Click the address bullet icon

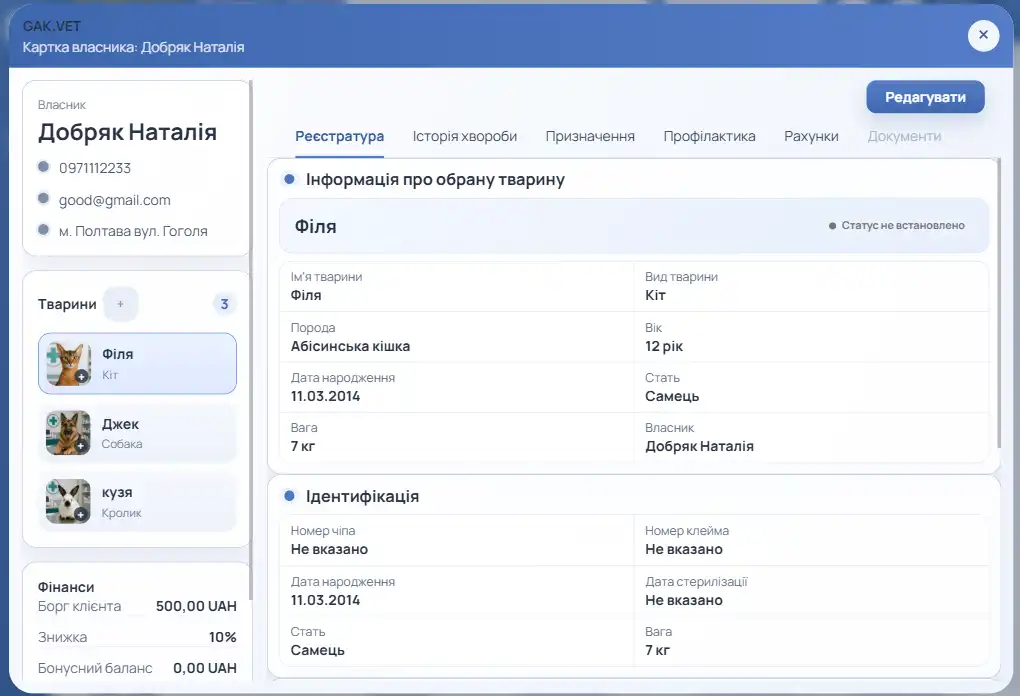44,229
